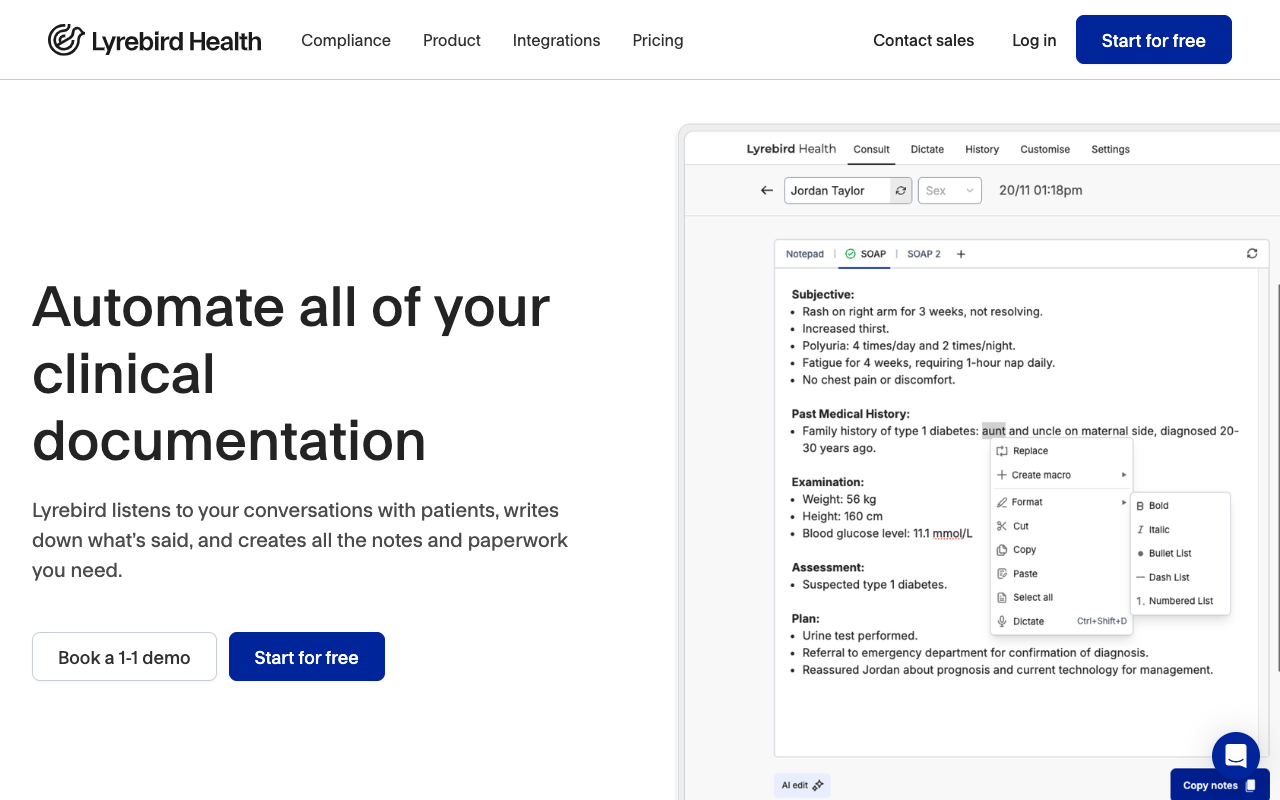Open the History tab
The image size is (1280, 800).
(x=982, y=149)
